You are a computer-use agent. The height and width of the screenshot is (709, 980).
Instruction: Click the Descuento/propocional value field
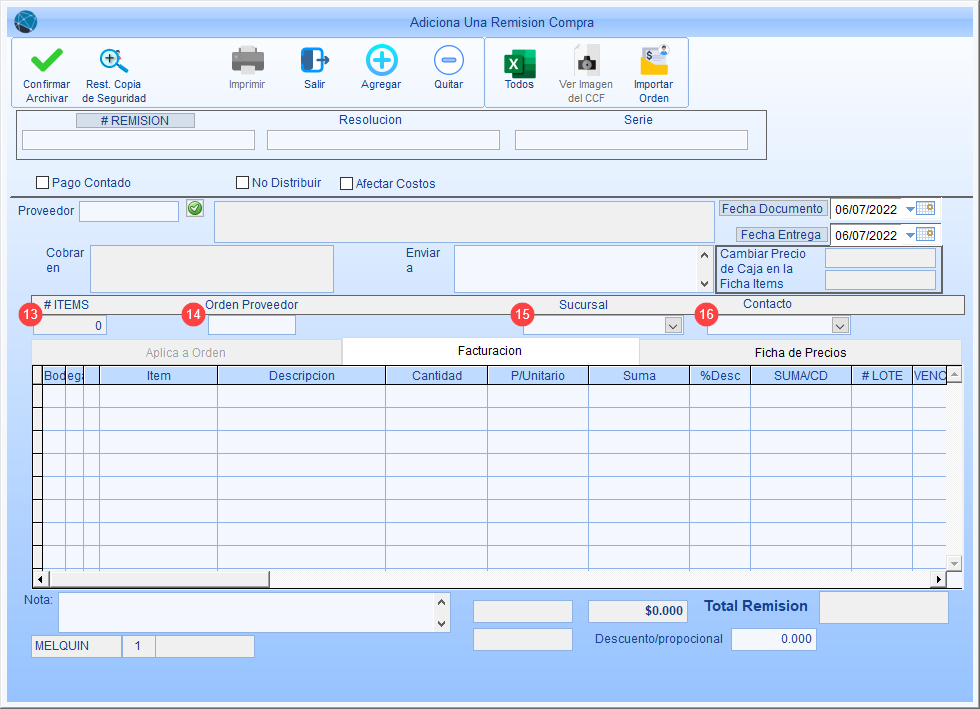774,639
